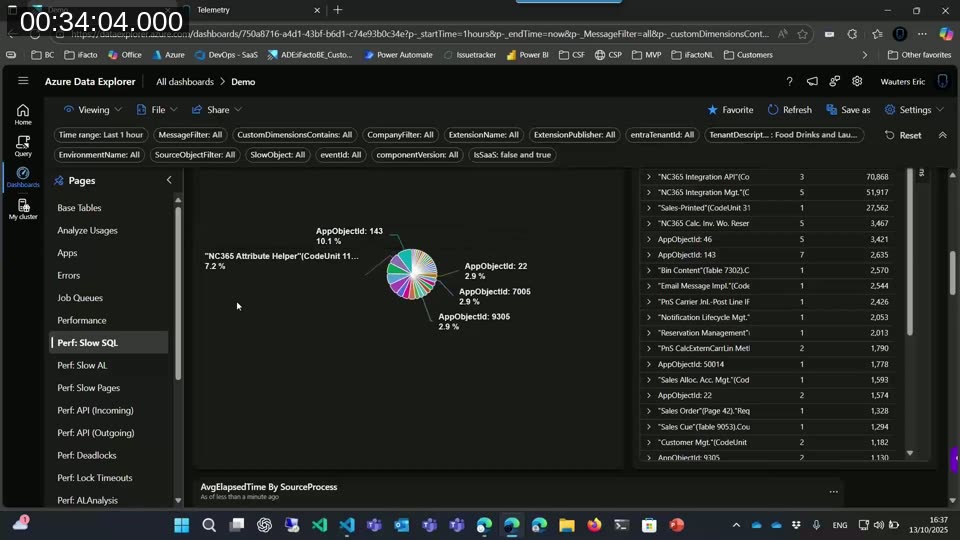Image resolution: width=960 pixels, height=540 pixels.
Task: Open Time range: Last 1 hour filter
Action: [x=100, y=135]
